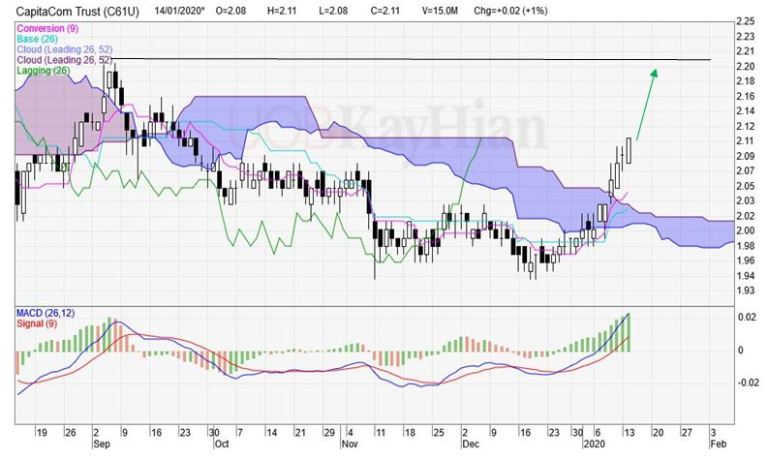Select the Conversion (9) legend entry

(47, 28)
